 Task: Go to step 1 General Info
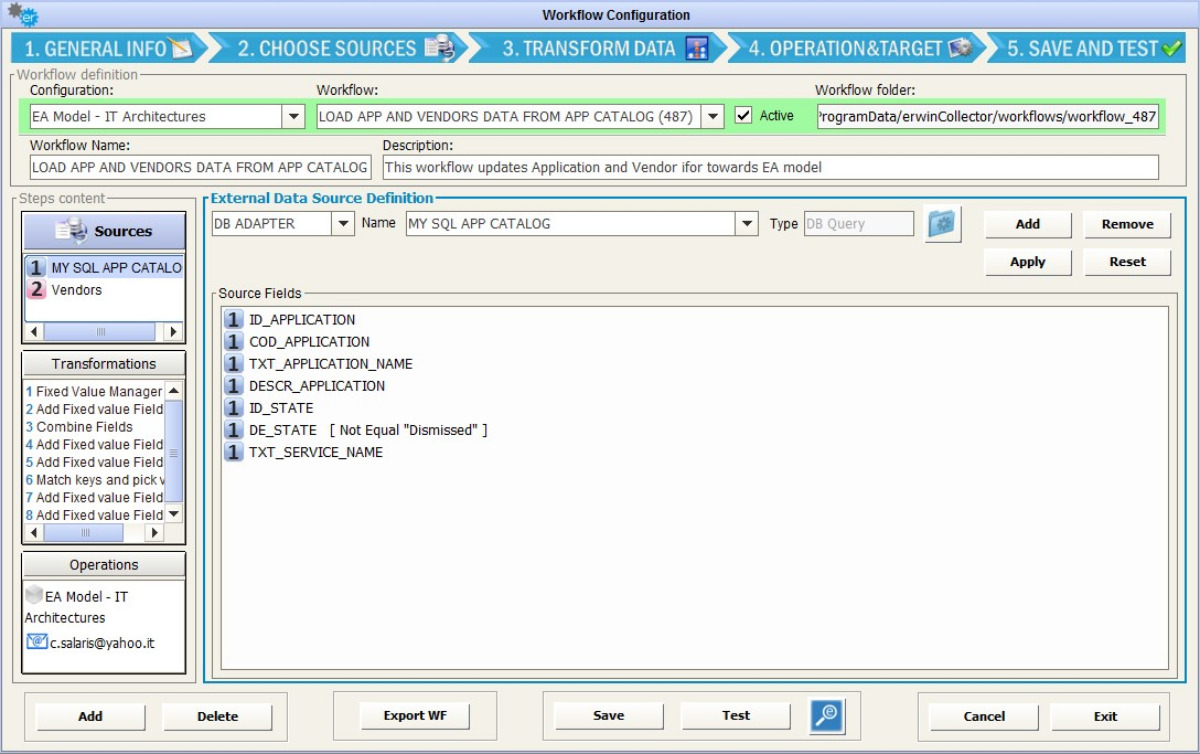pyautogui.click(x=107, y=48)
